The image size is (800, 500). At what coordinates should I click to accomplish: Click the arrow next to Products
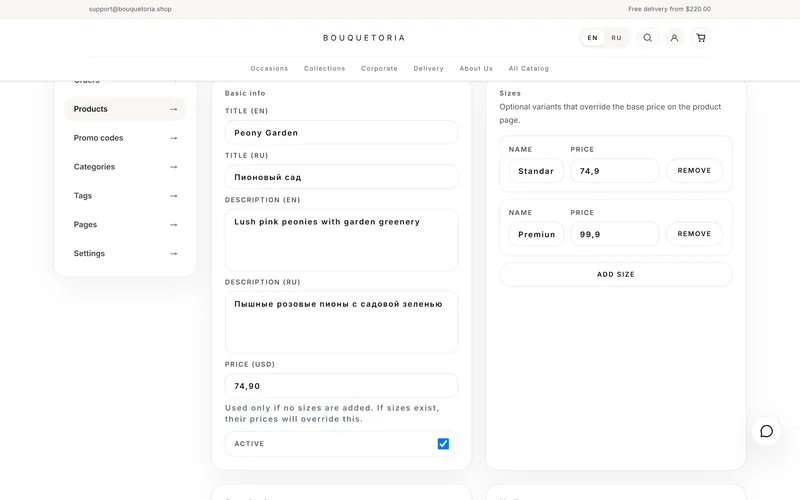173,109
